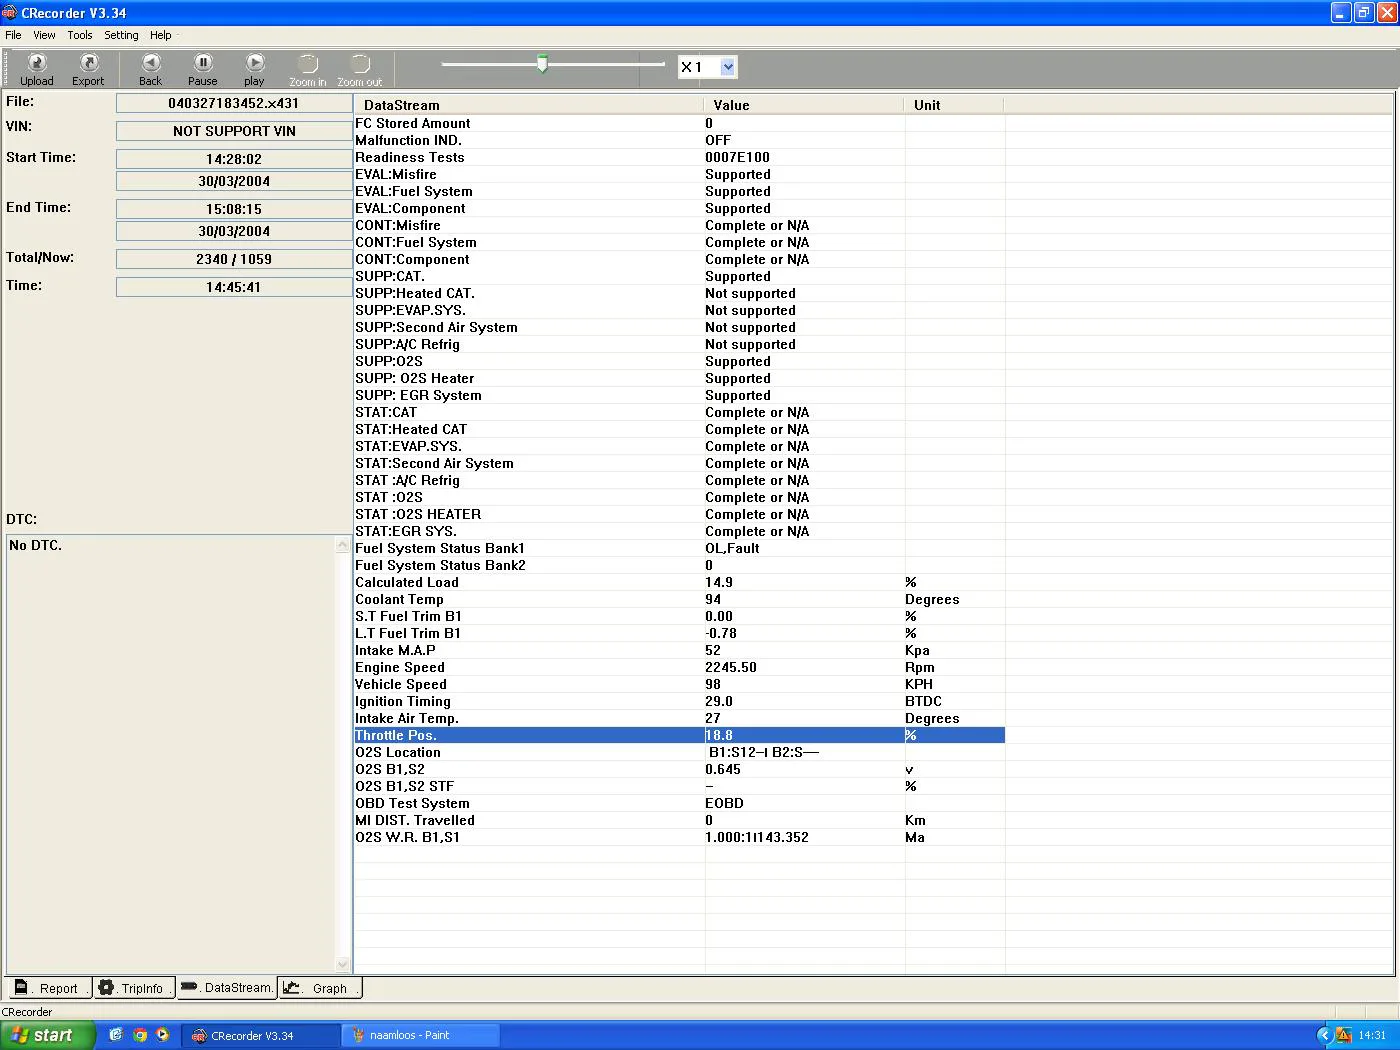Click the Upload toolbar icon
1400x1050 pixels.
pos(37,69)
